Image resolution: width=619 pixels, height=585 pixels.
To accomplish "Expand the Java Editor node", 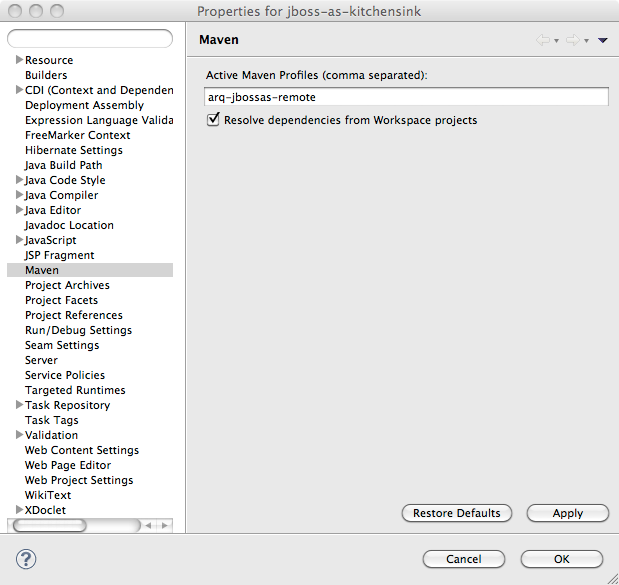I will tap(19, 210).
